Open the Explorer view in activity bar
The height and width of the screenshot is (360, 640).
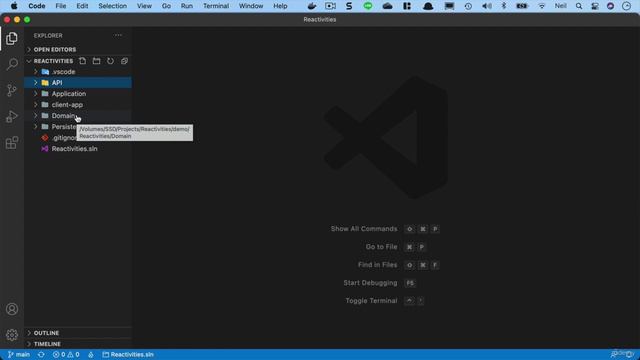(x=12, y=38)
